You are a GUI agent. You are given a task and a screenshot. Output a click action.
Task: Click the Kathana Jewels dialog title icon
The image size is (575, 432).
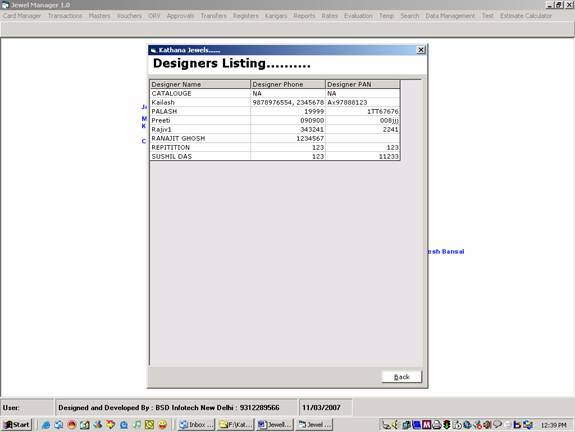tap(154, 50)
